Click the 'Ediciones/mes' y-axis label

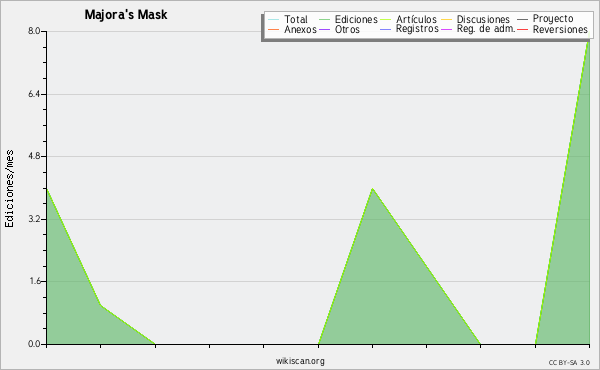[x=9, y=189]
